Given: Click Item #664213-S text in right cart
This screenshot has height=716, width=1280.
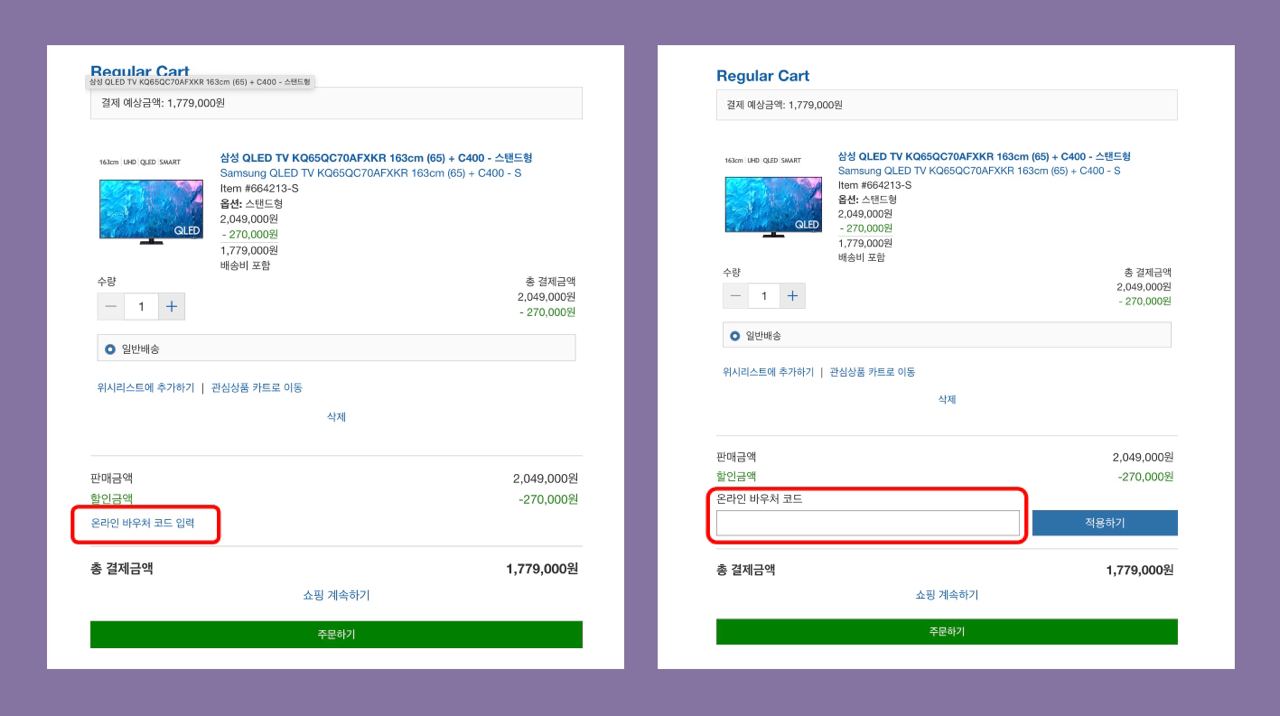Looking at the screenshot, I should [x=875, y=185].
